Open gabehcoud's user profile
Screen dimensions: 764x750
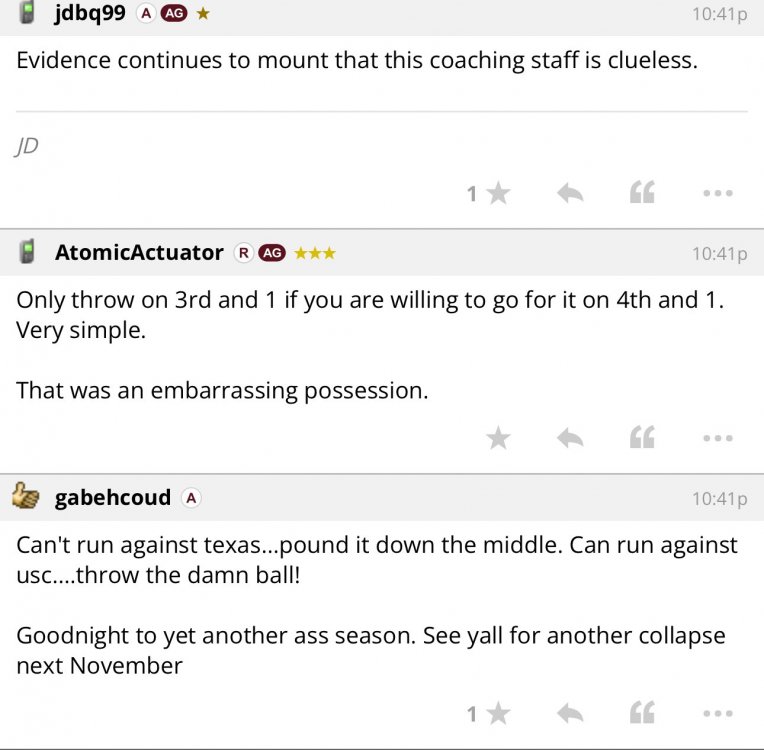pyautogui.click(x=112, y=498)
